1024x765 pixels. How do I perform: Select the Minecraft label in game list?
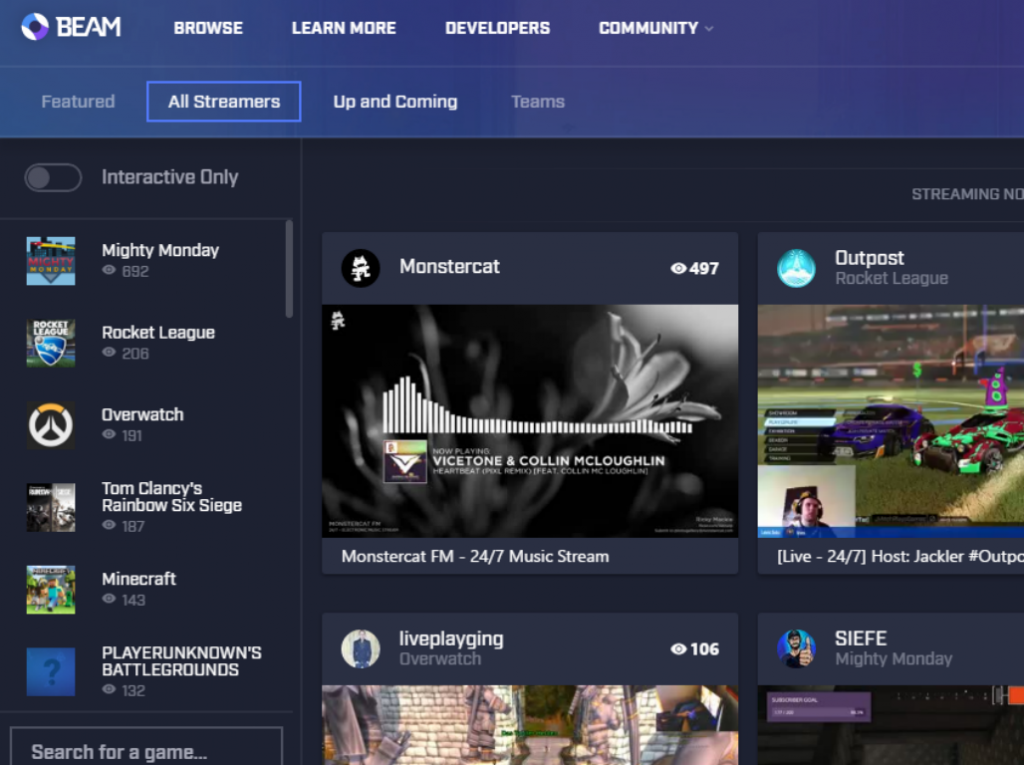(x=138, y=579)
